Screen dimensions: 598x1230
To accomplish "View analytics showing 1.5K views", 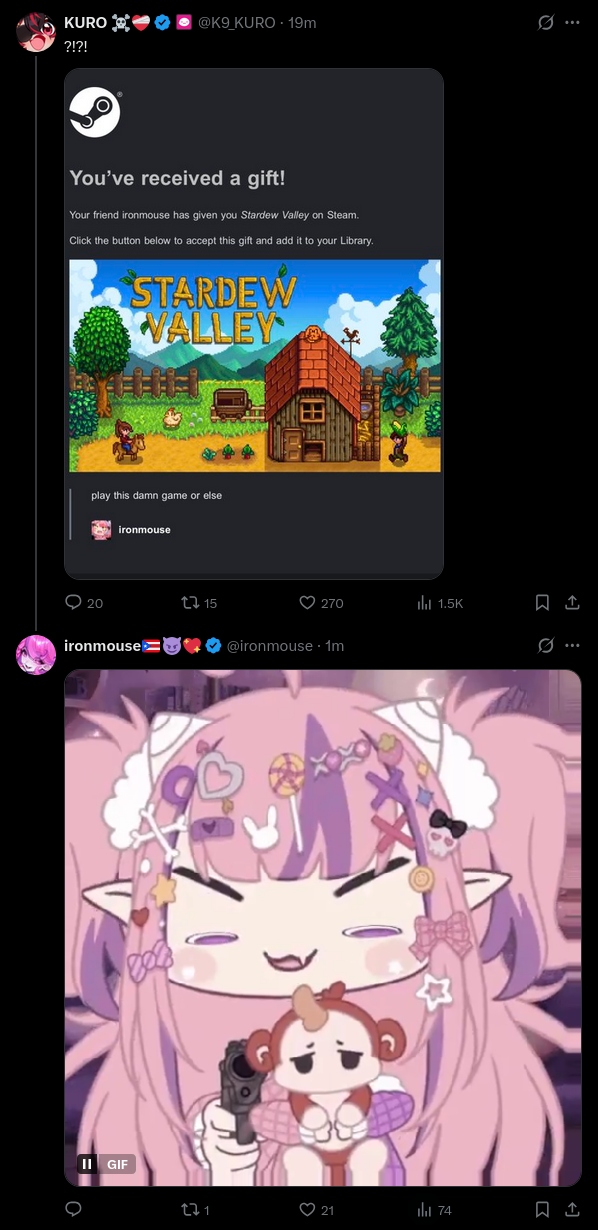I will (424, 603).
